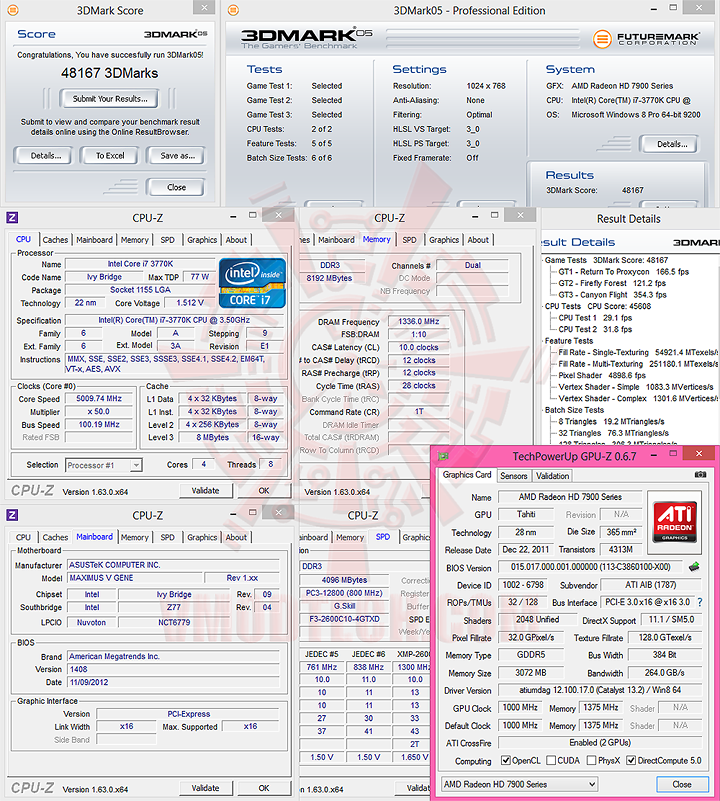
Task: Click Validate in the top-left CPU-Z window
Action: pyautogui.click(x=205, y=490)
